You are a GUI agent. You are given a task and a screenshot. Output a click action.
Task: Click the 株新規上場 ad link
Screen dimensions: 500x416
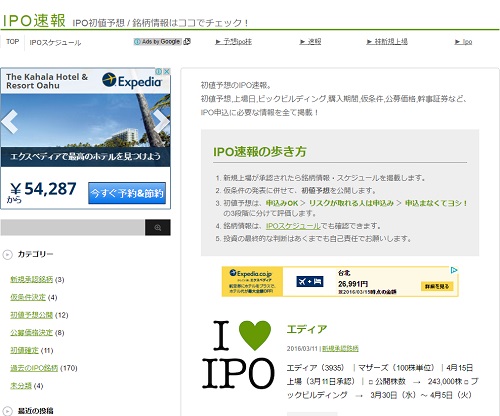tap(387, 42)
